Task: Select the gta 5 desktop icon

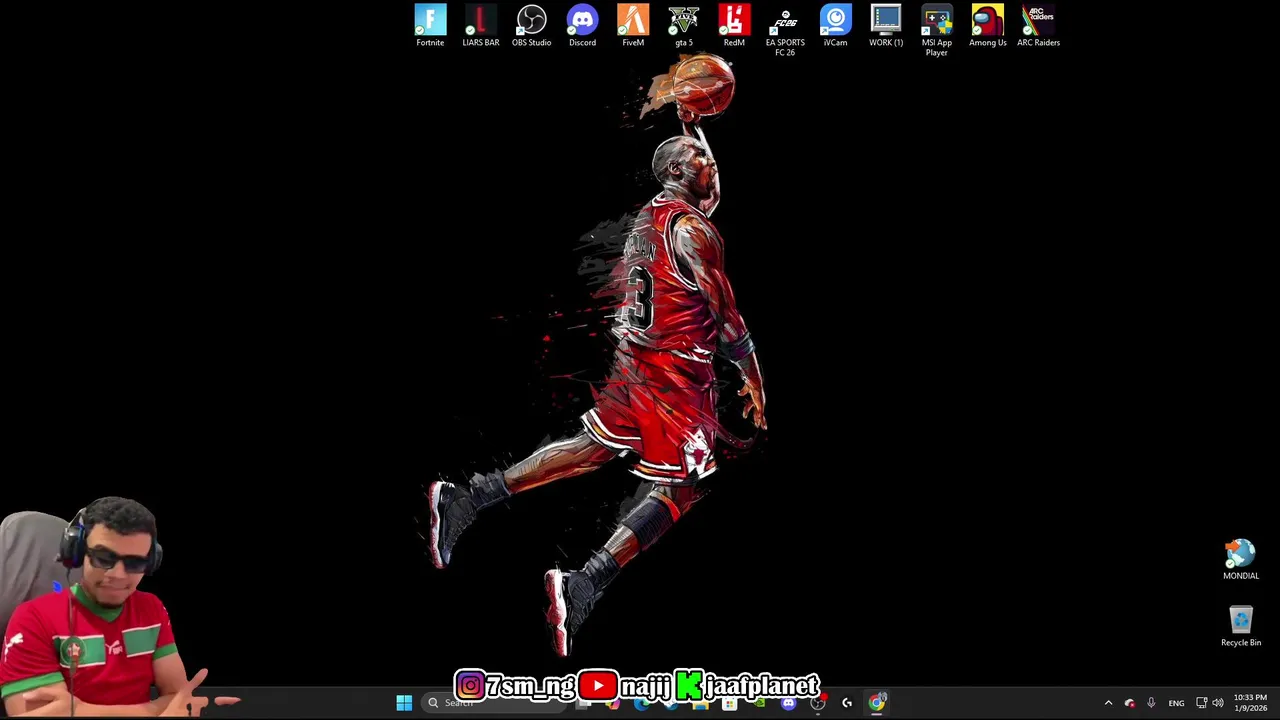Action: tap(684, 26)
